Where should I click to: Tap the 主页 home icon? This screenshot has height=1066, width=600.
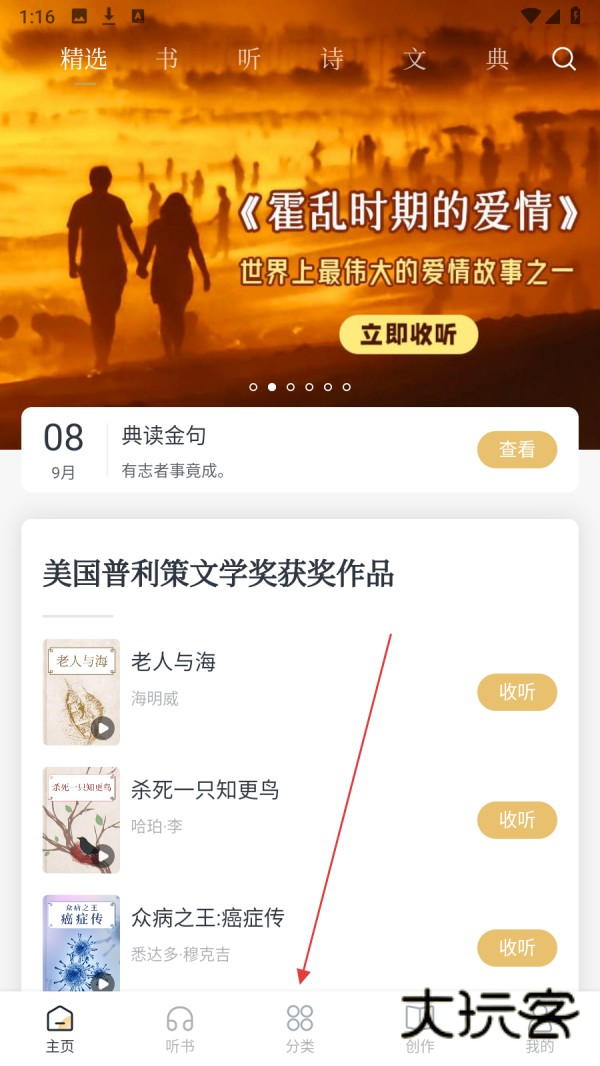[60, 1019]
